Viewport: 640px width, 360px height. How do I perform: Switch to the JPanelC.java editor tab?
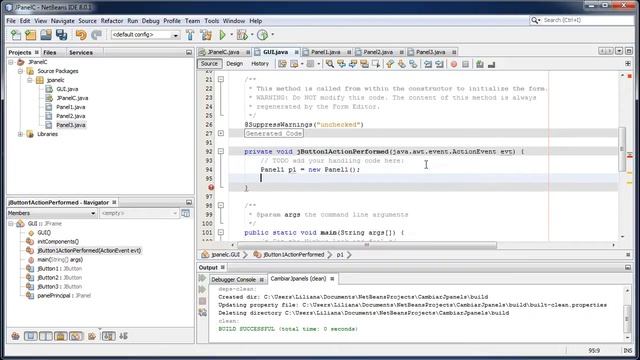pos(223,52)
